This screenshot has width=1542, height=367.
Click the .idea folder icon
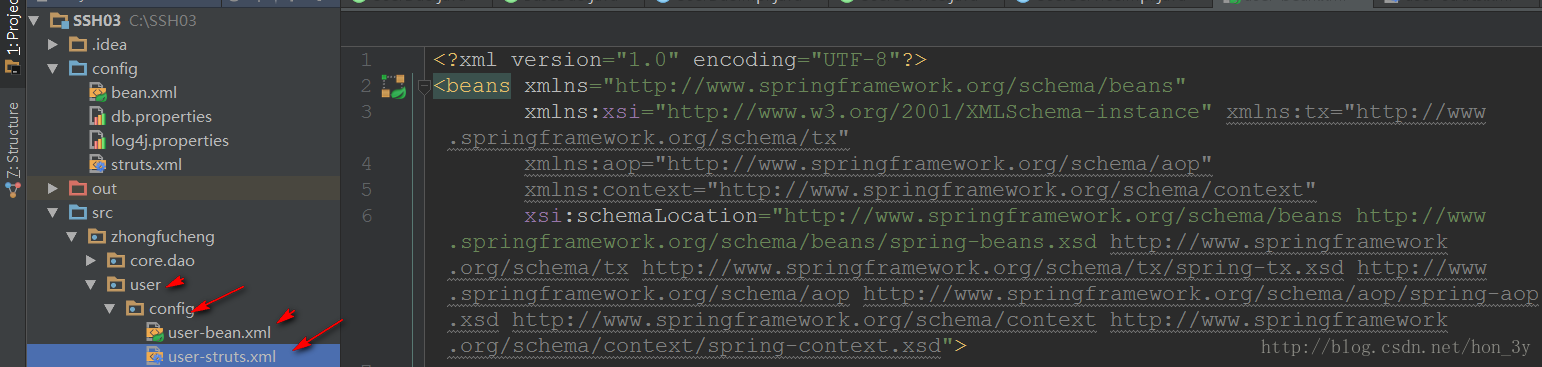tap(77, 45)
